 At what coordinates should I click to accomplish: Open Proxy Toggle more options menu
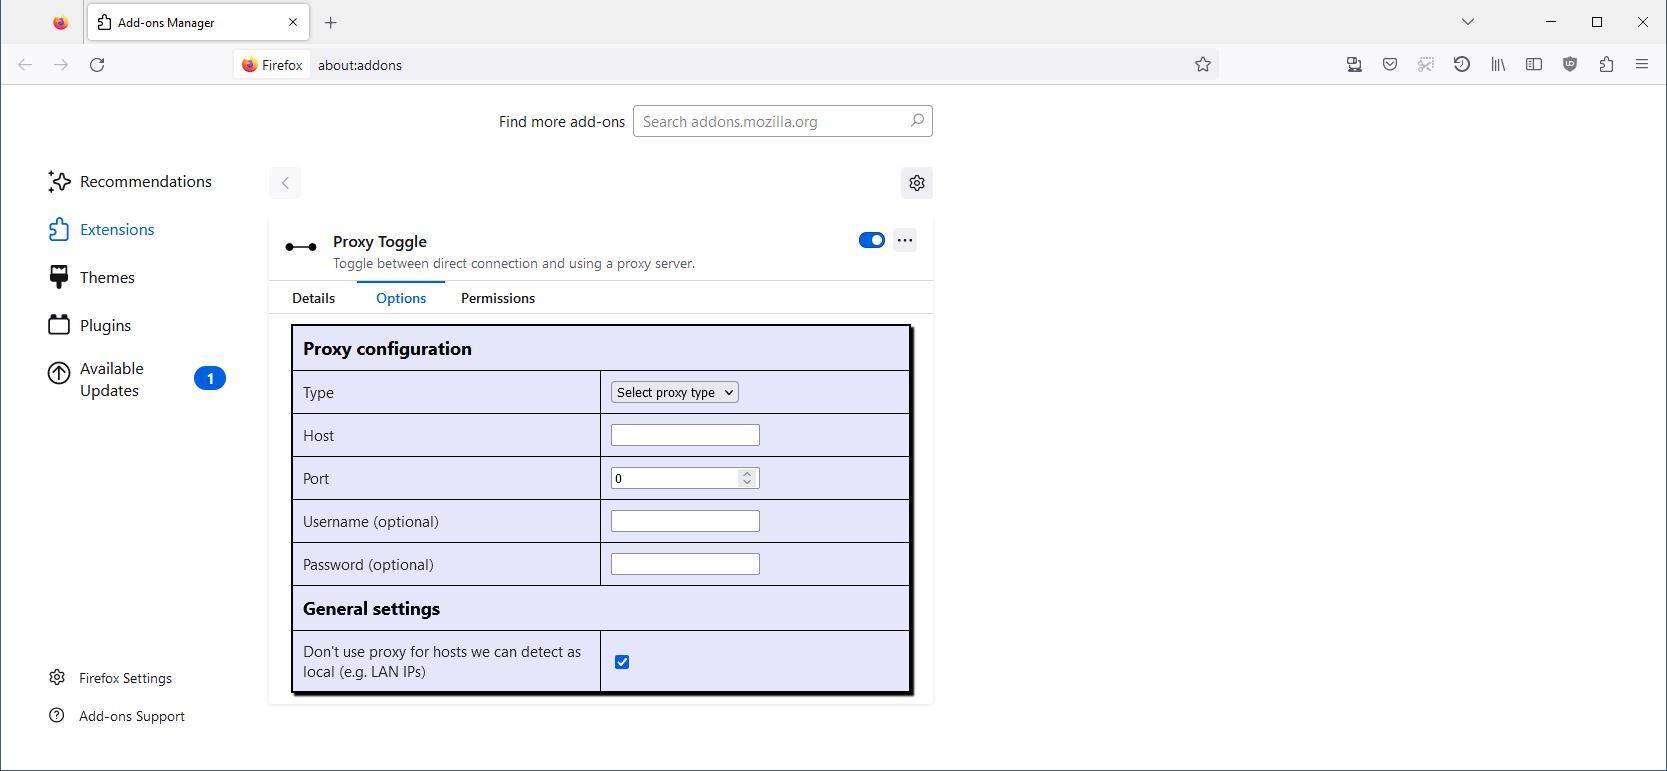coord(905,240)
